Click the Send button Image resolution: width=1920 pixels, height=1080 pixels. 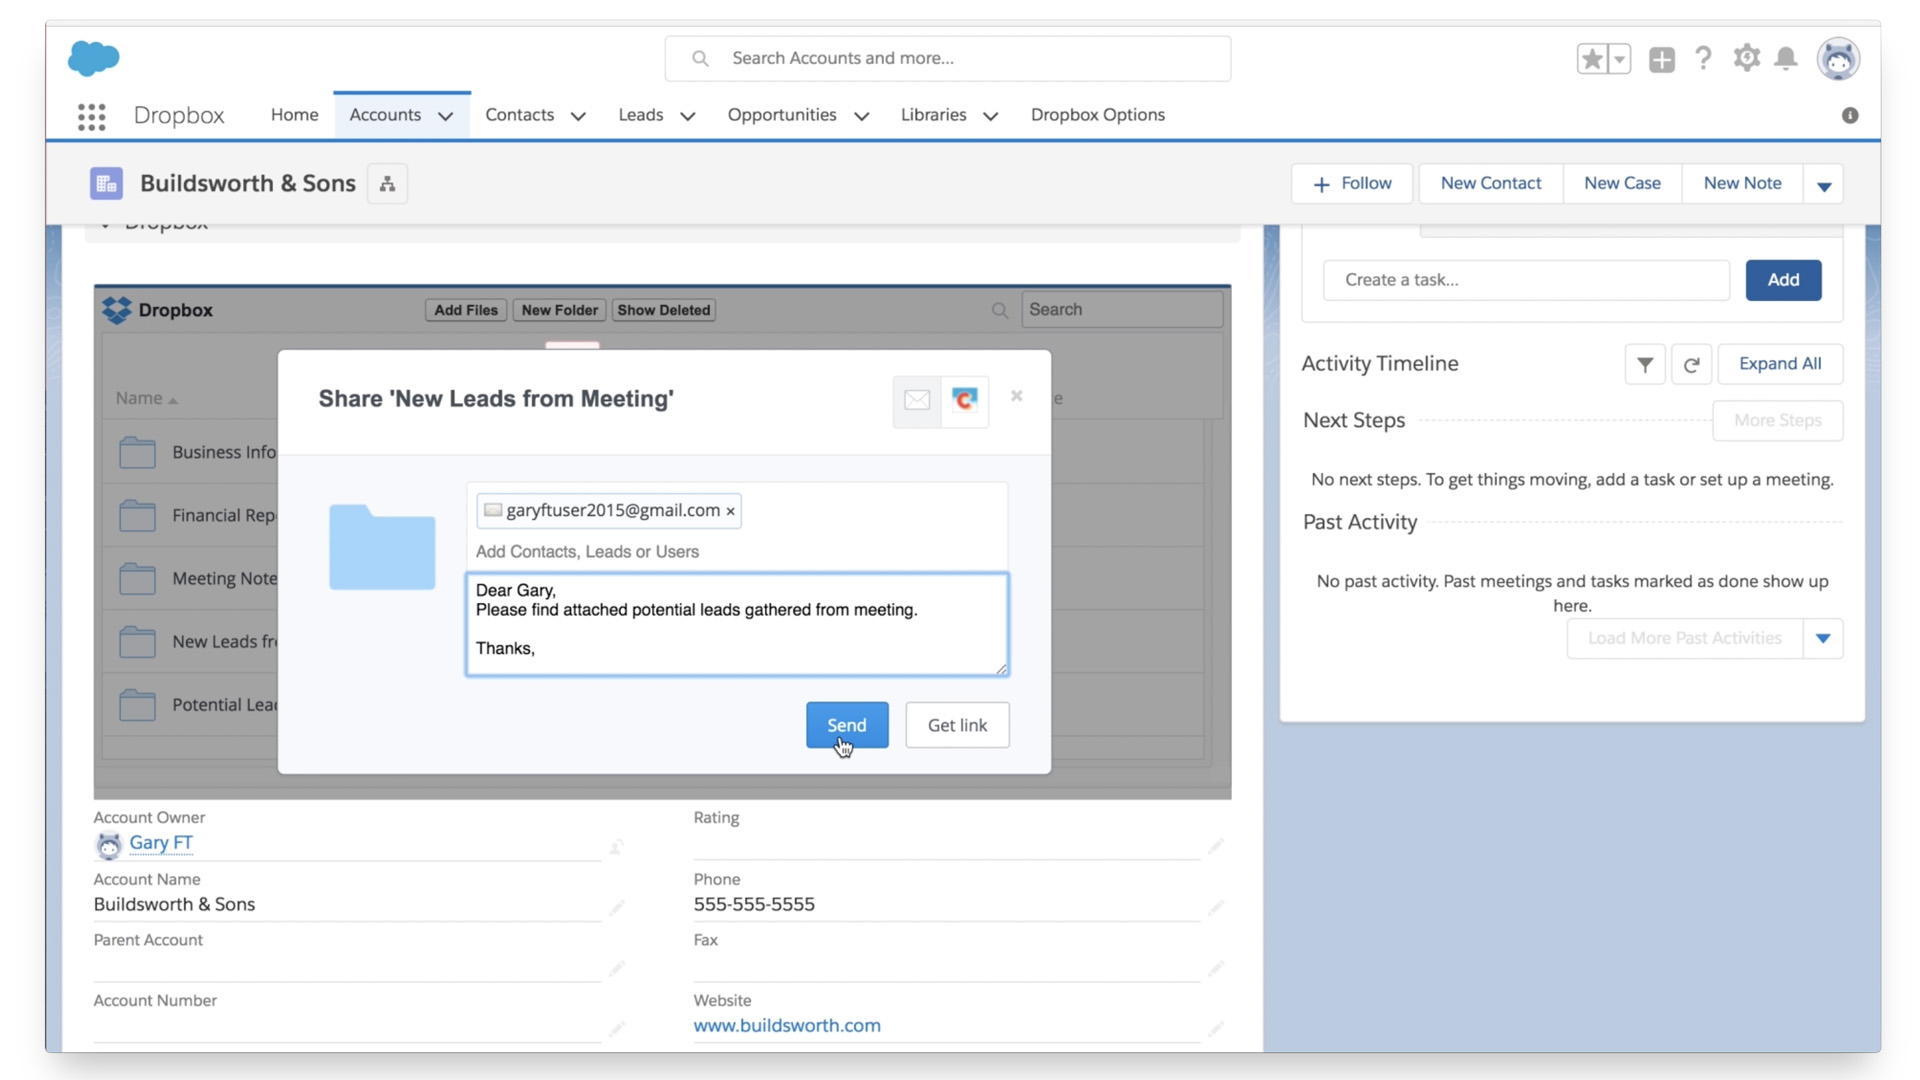[x=847, y=725]
